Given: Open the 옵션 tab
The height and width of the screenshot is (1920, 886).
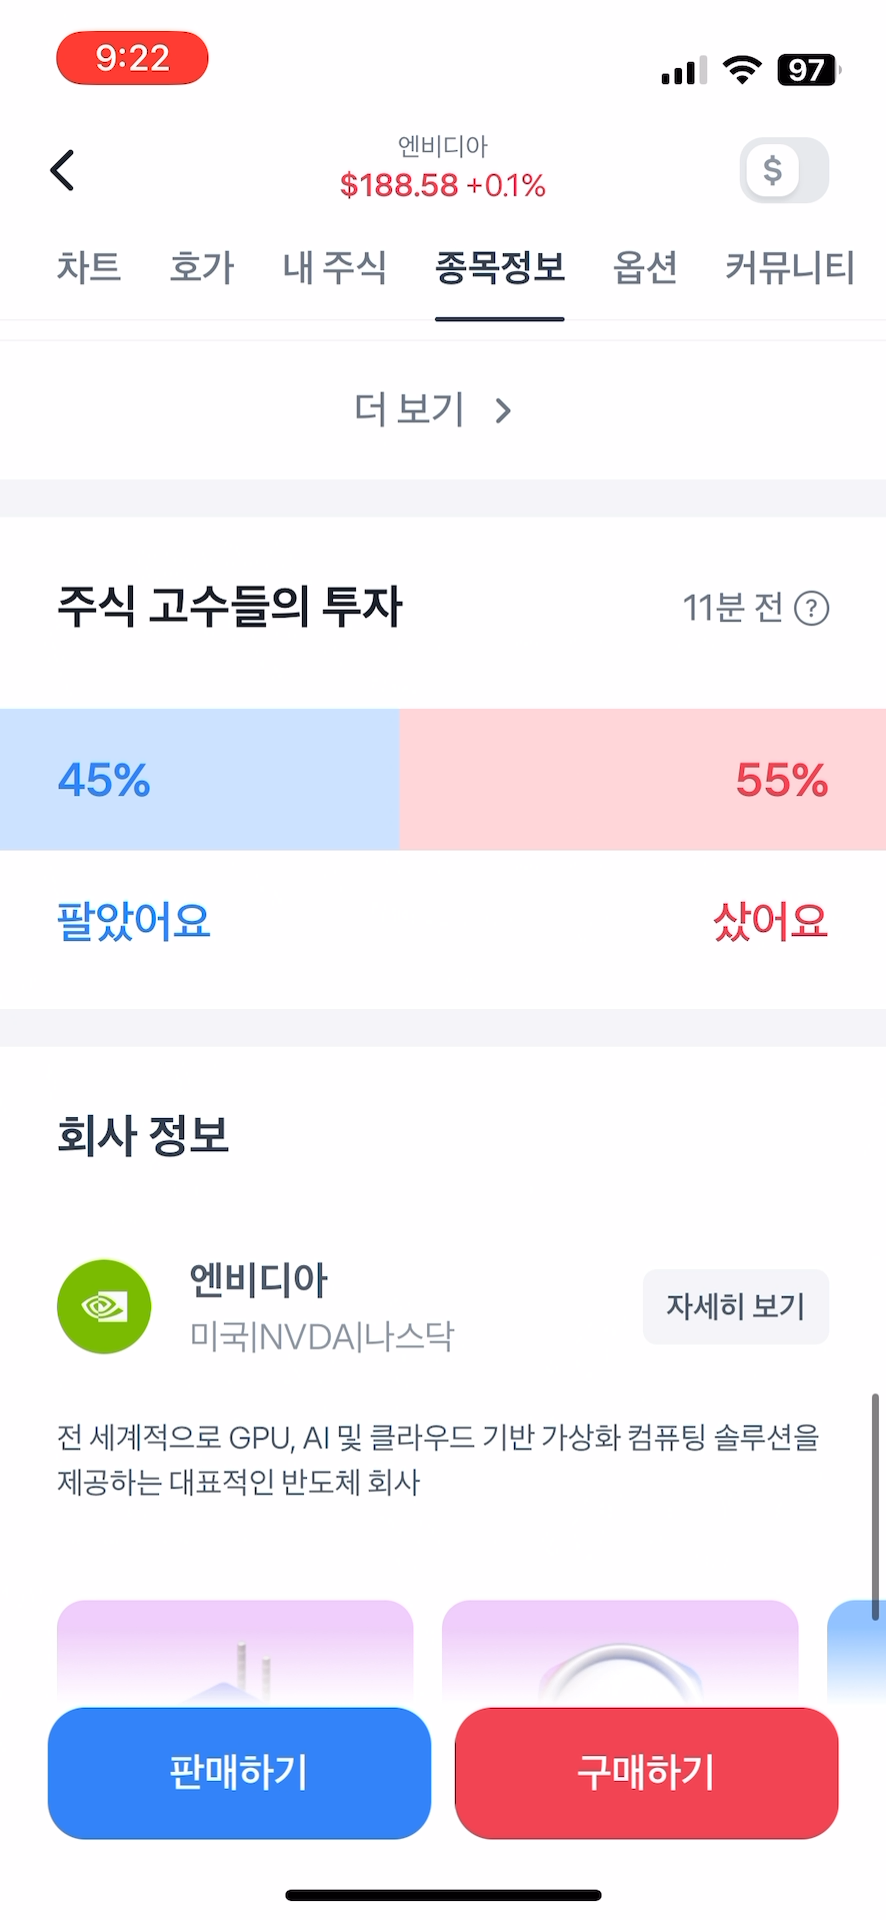Looking at the screenshot, I should [x=645, y=267].
